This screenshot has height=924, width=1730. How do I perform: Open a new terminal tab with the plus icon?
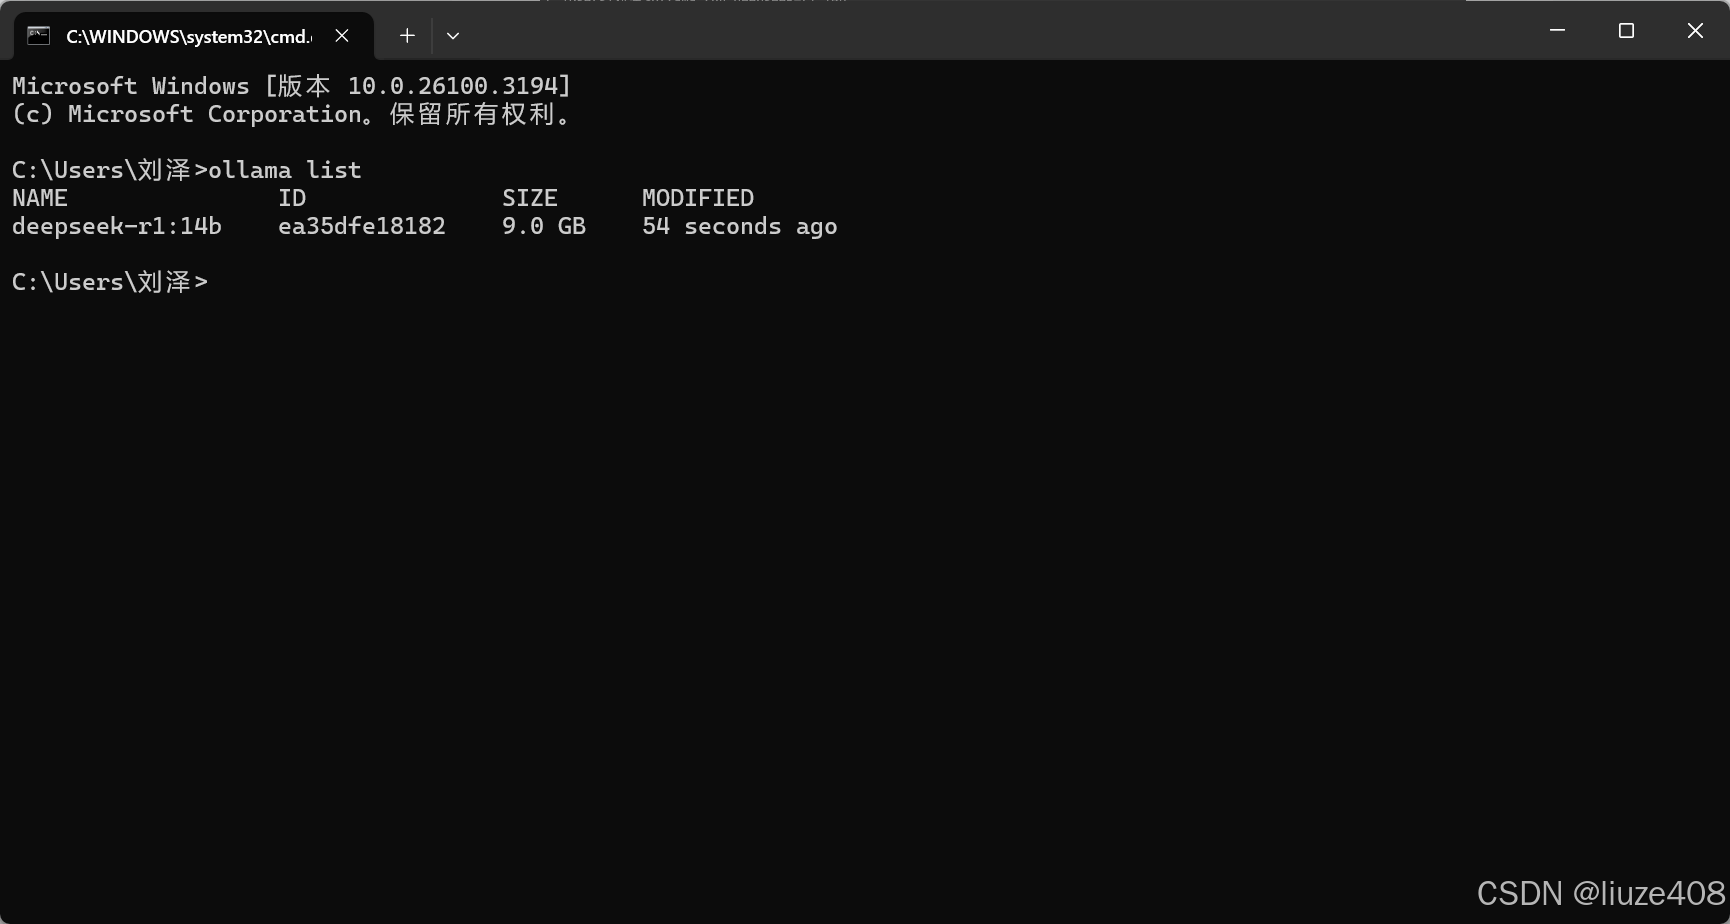[x=407, y=35]
